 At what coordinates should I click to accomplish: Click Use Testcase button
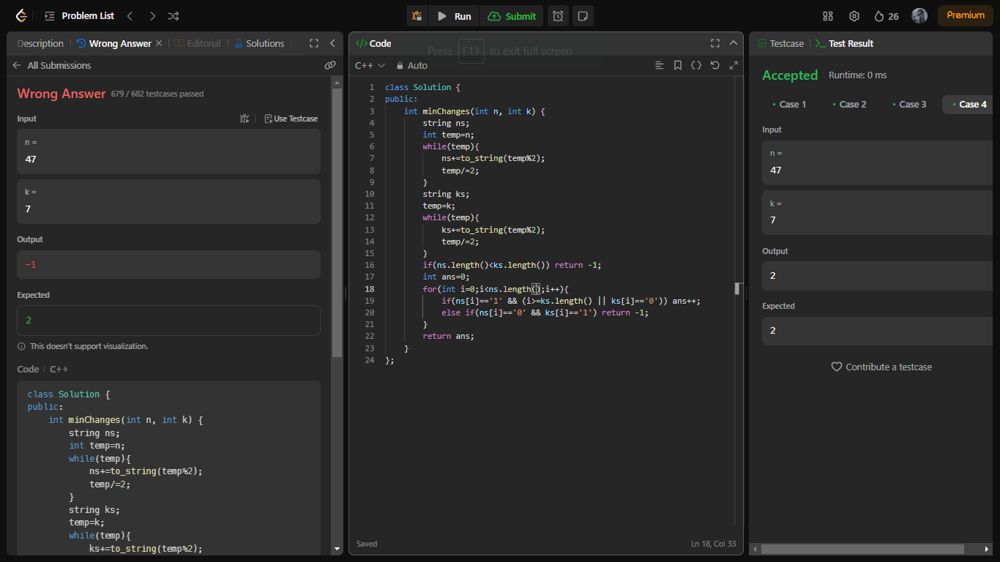(x=291, y=119)
